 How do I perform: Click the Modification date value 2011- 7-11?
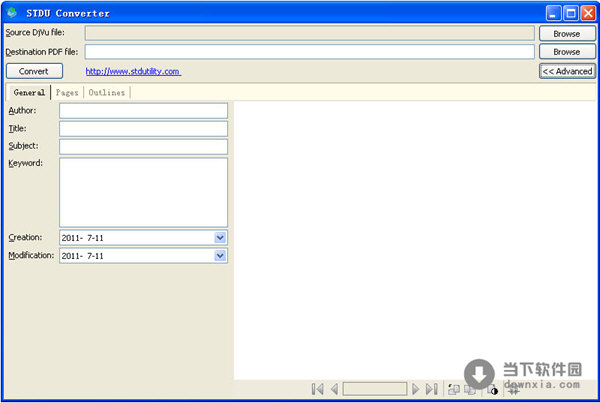click(x=83, y=256)
